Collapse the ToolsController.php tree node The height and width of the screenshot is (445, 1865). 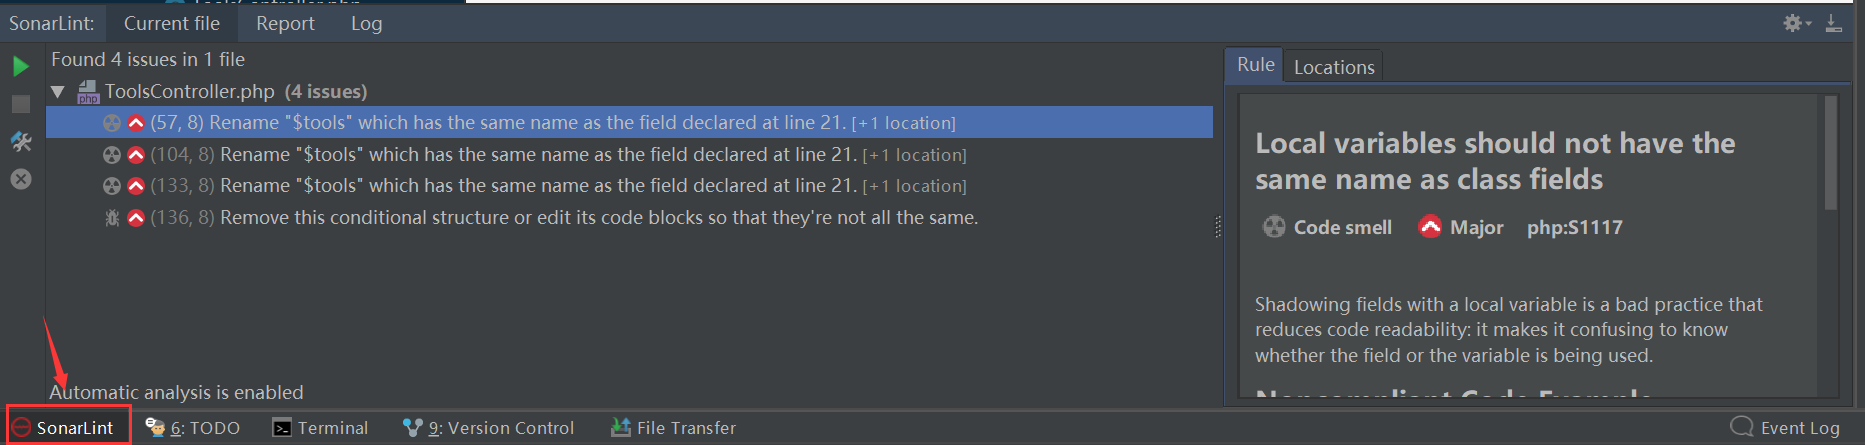58,92
